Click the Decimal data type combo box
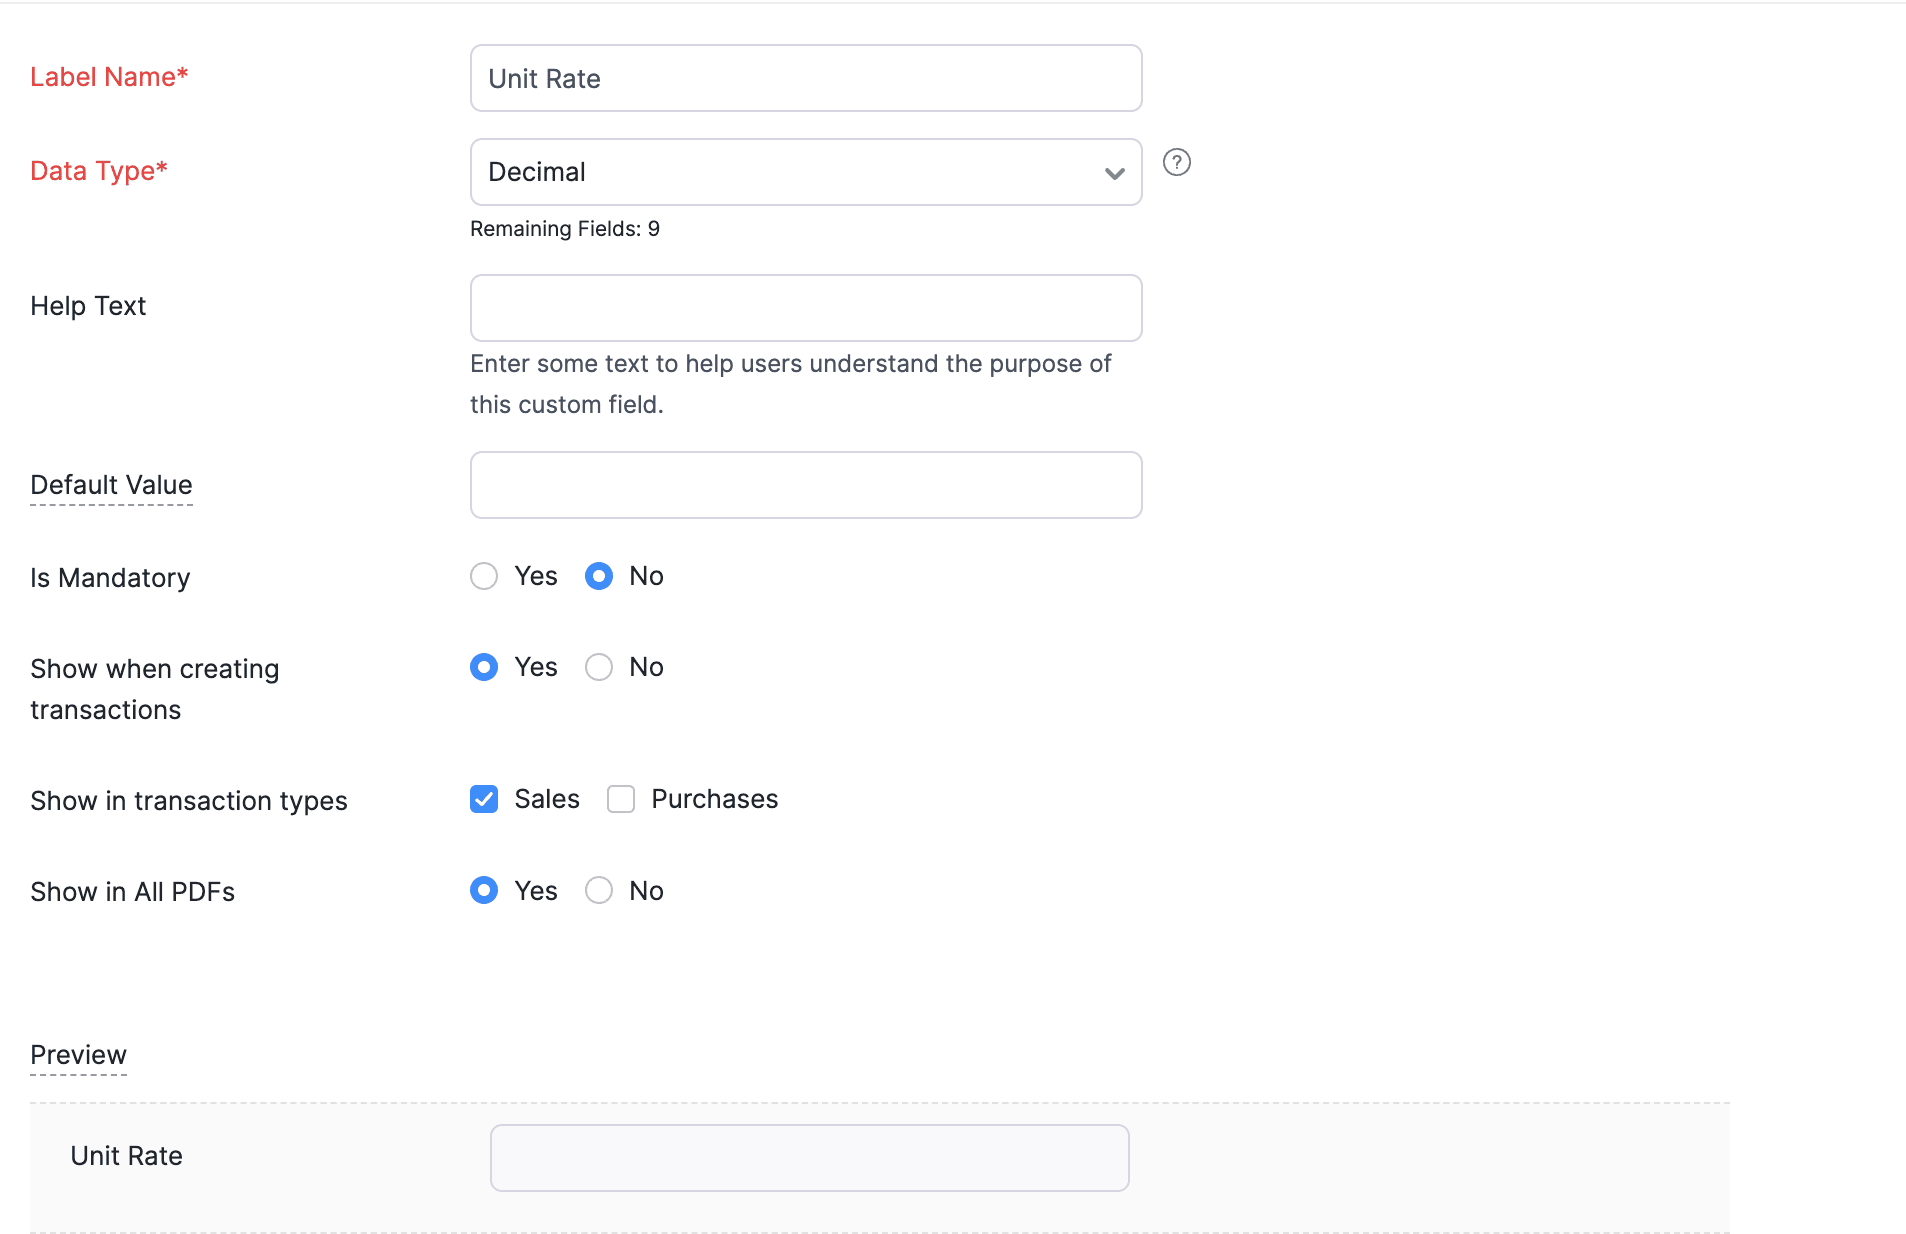 pos(790,172)
